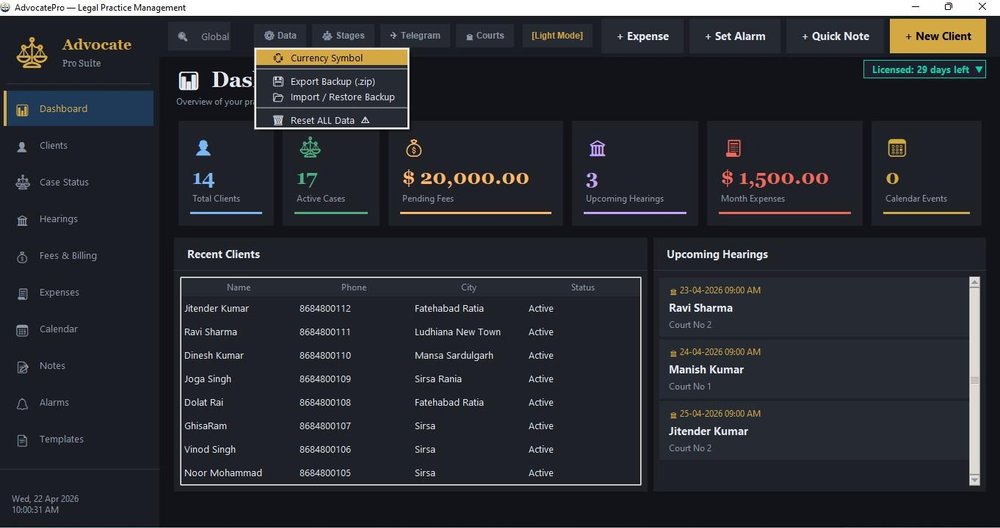Open the Pending Fees $ 20,000.00 card

point(475,173)
